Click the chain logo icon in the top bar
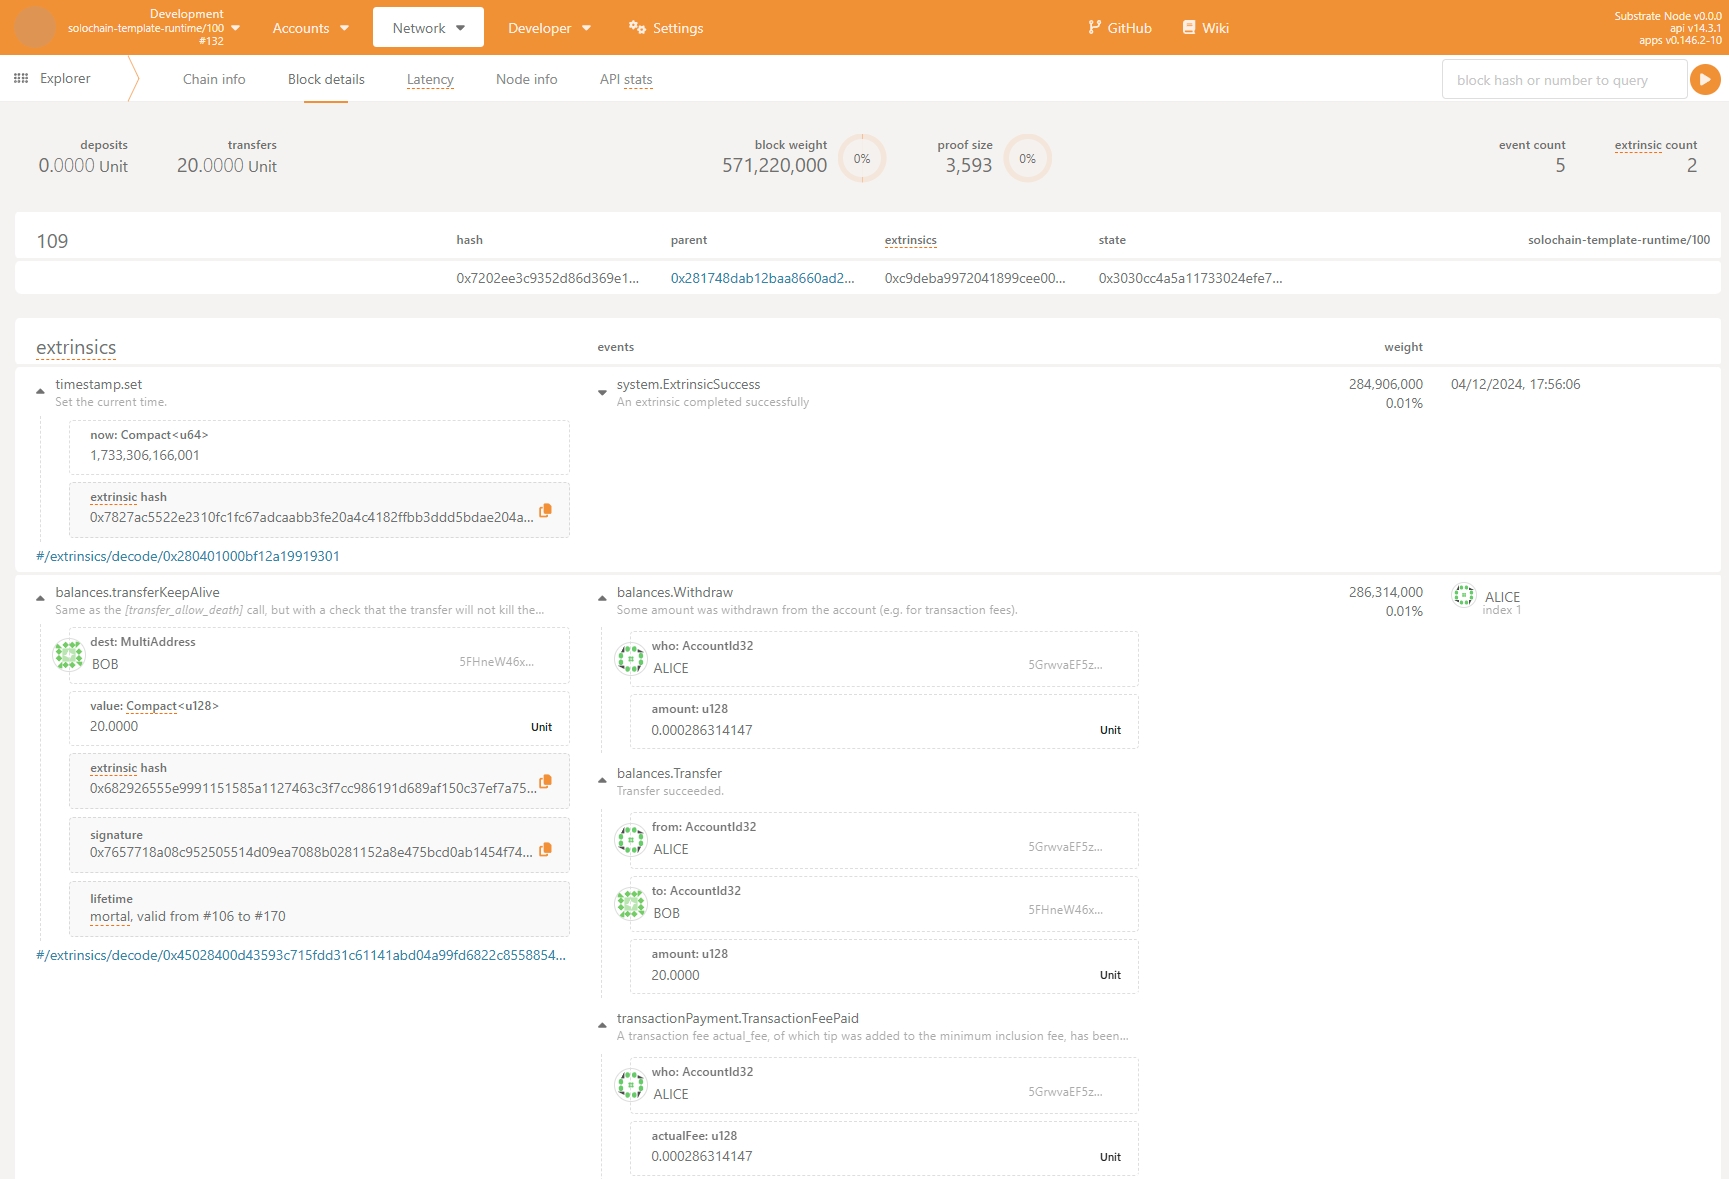 click(35, 27)
